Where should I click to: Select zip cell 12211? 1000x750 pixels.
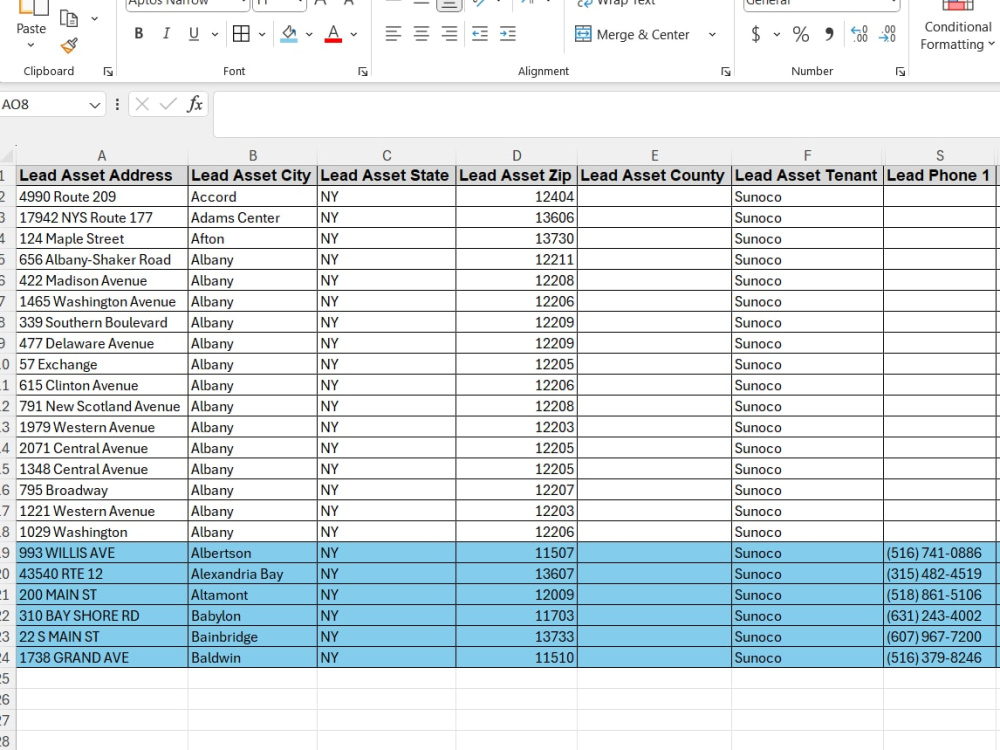point(517,260)
